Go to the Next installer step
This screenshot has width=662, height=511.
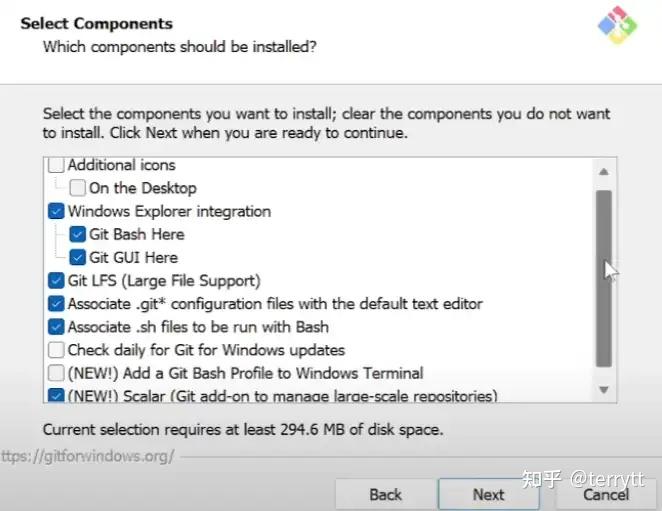(x=488, y=494)
